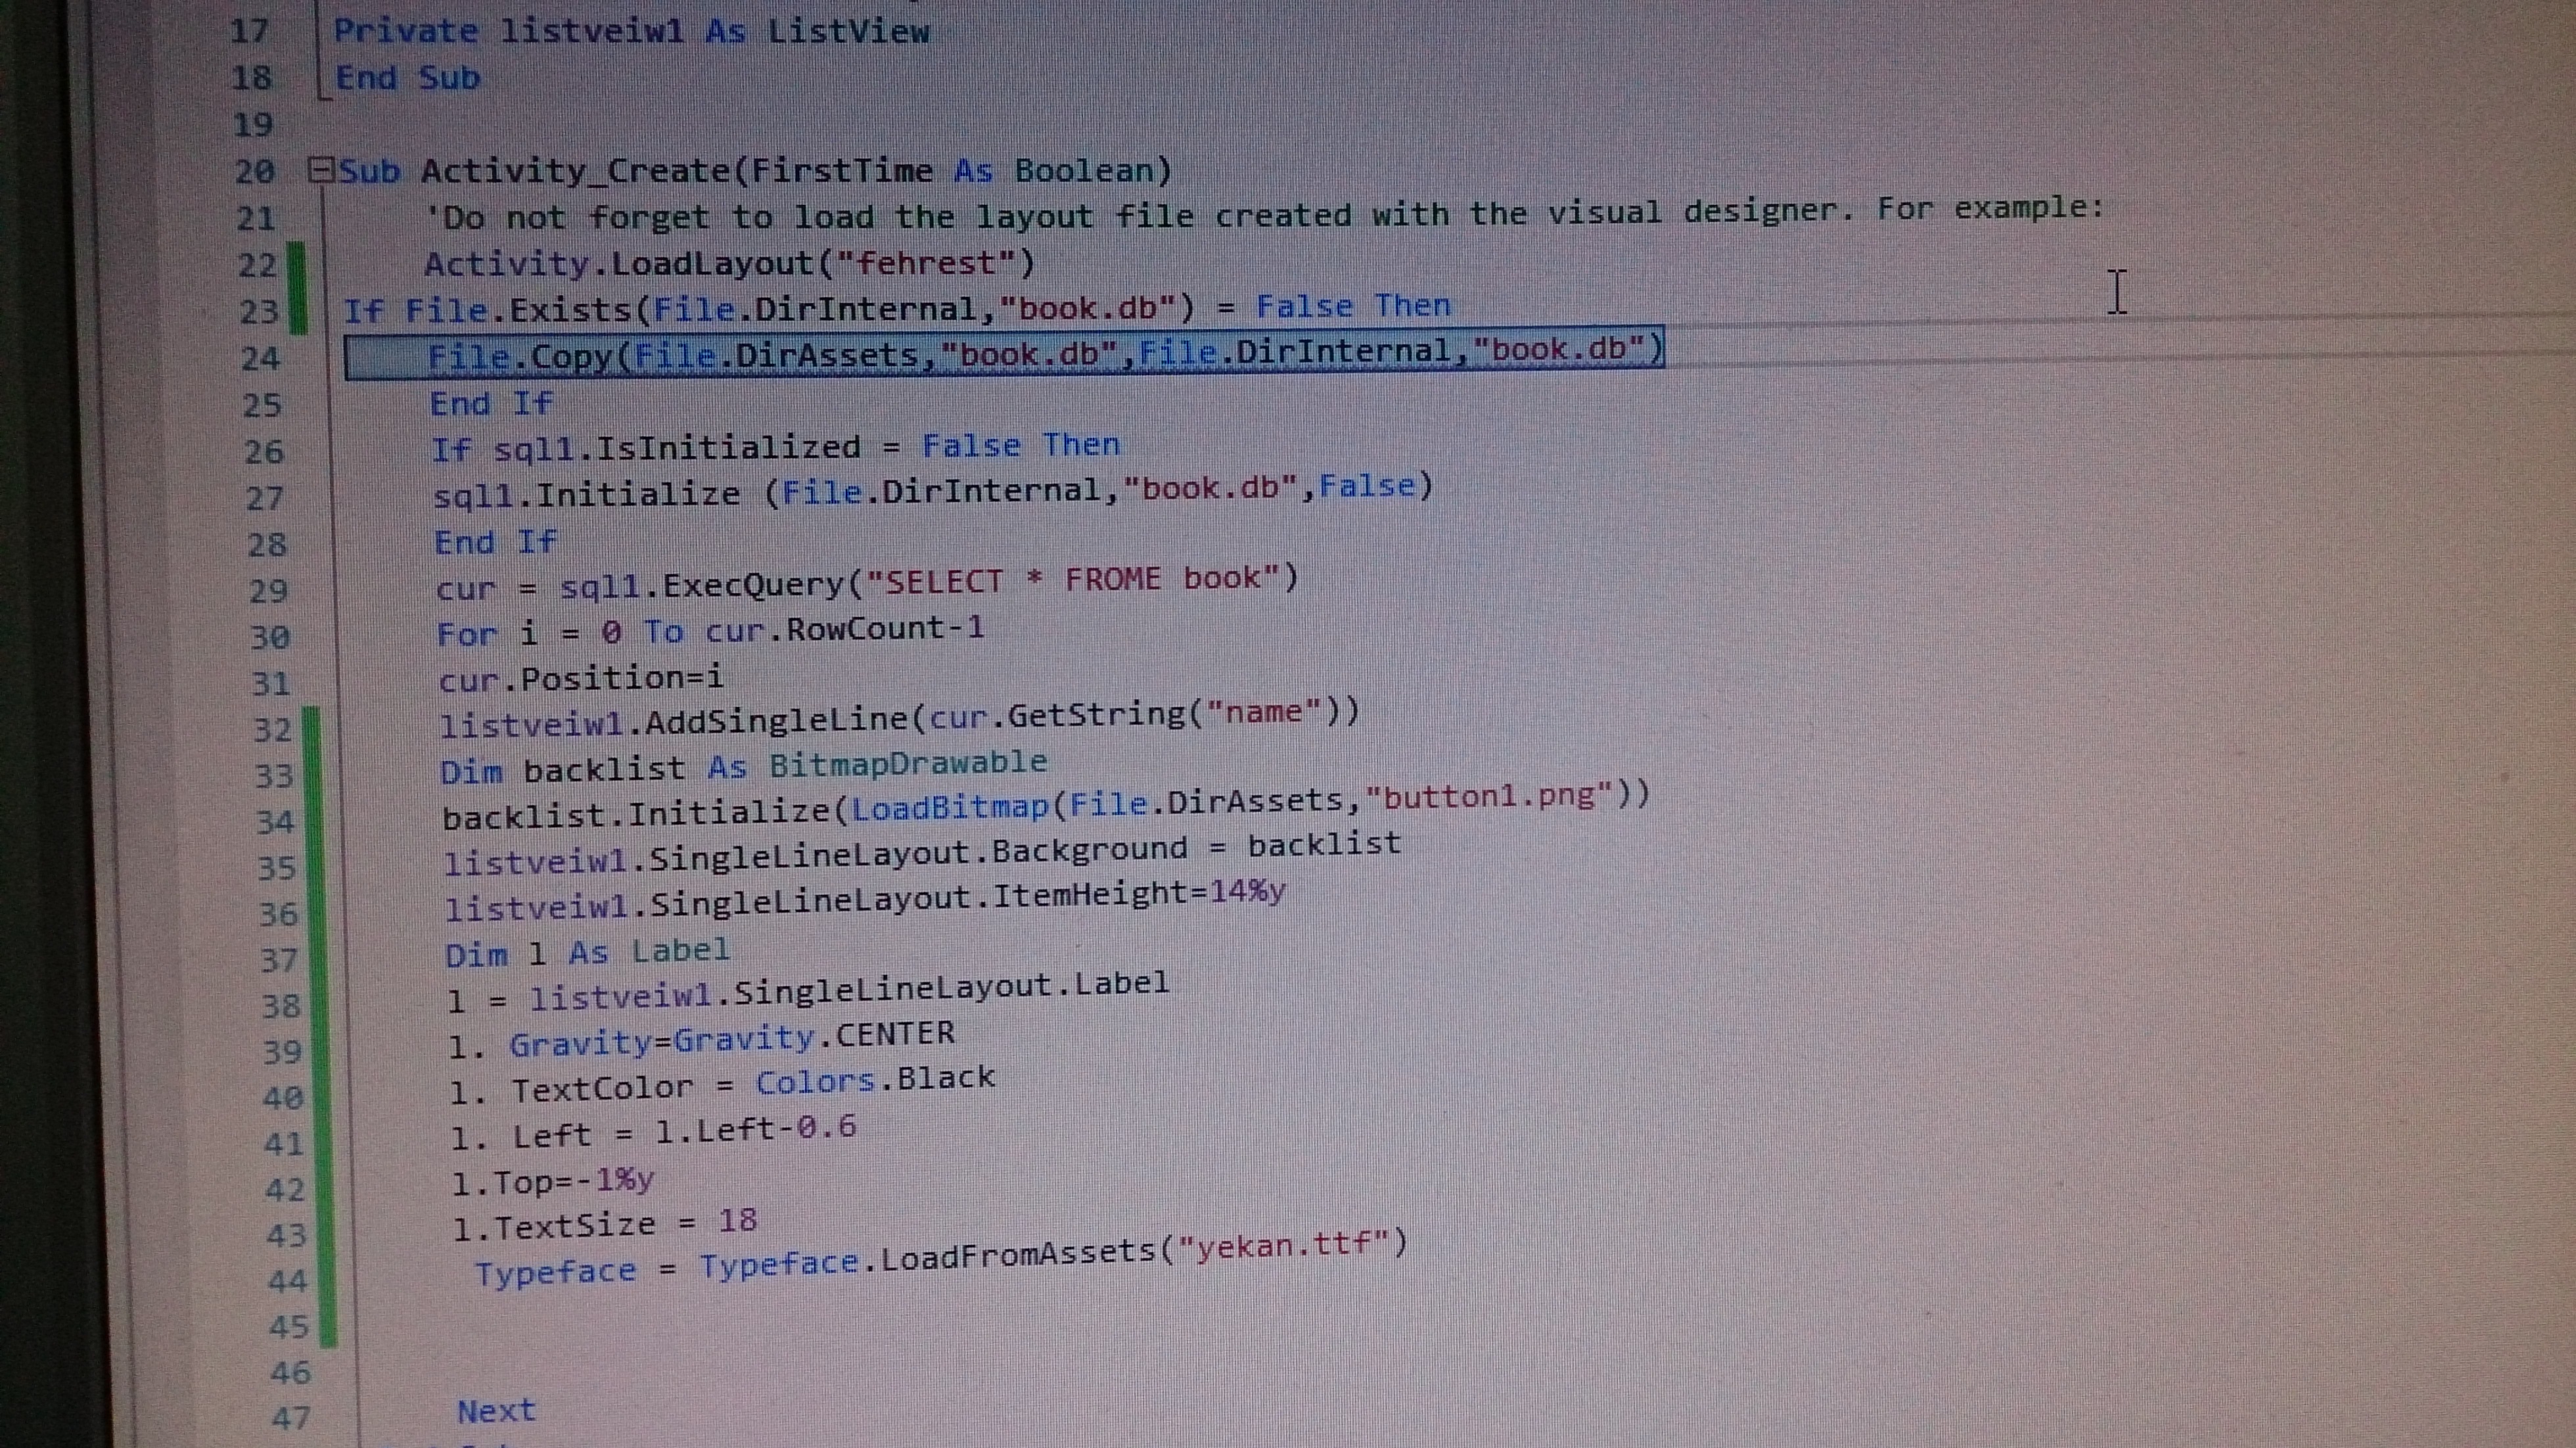Click the Next keyword on line 47
The width and height of the screenshot is (2576, 1448).
[496, 1411]
